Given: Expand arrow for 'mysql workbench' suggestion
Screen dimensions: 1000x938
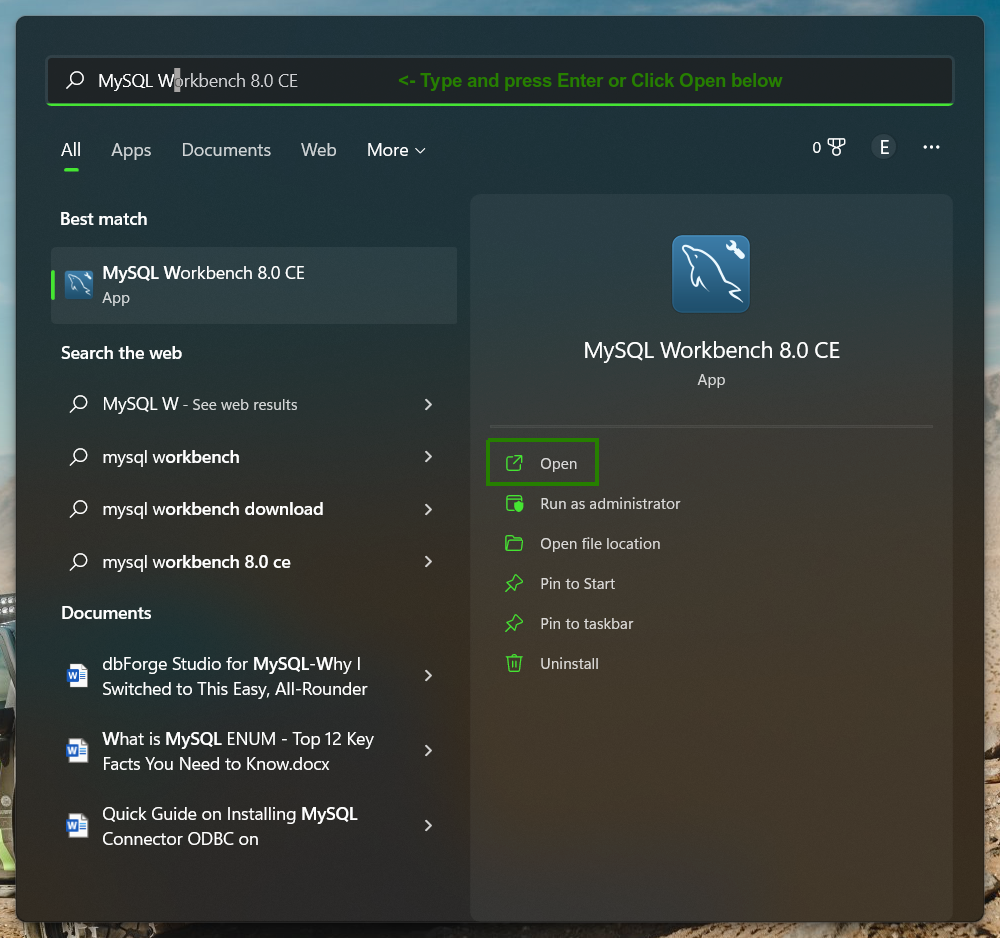Looking at the screenshot, I should (x=428, y=457).
